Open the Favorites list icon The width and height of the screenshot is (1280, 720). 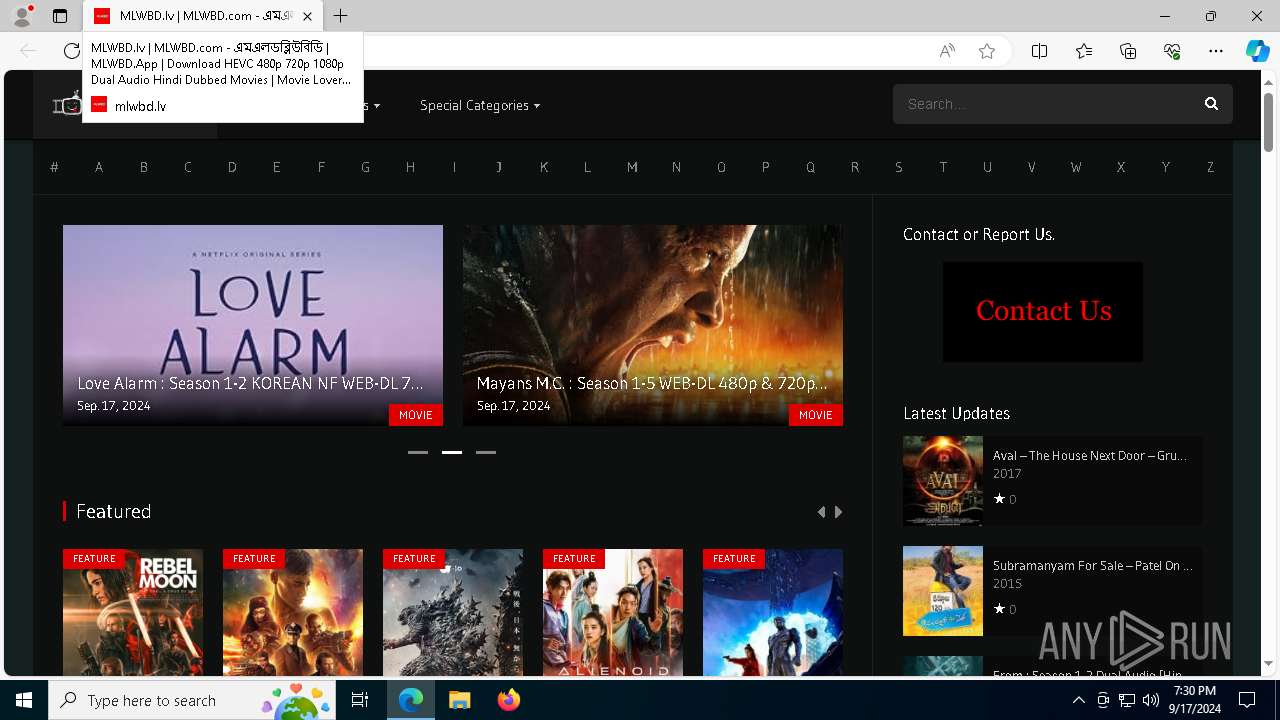coord(1084,51)
